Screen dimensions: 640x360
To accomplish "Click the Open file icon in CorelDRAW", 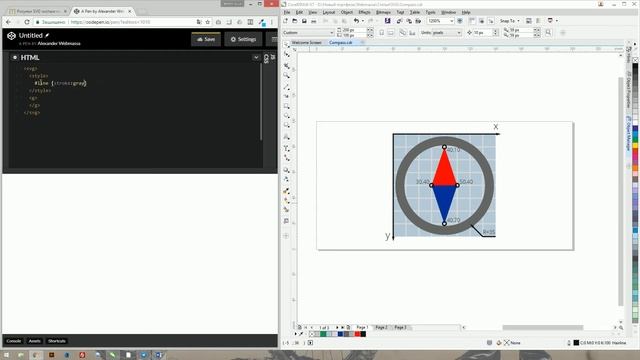I will (x=295, y=21).
